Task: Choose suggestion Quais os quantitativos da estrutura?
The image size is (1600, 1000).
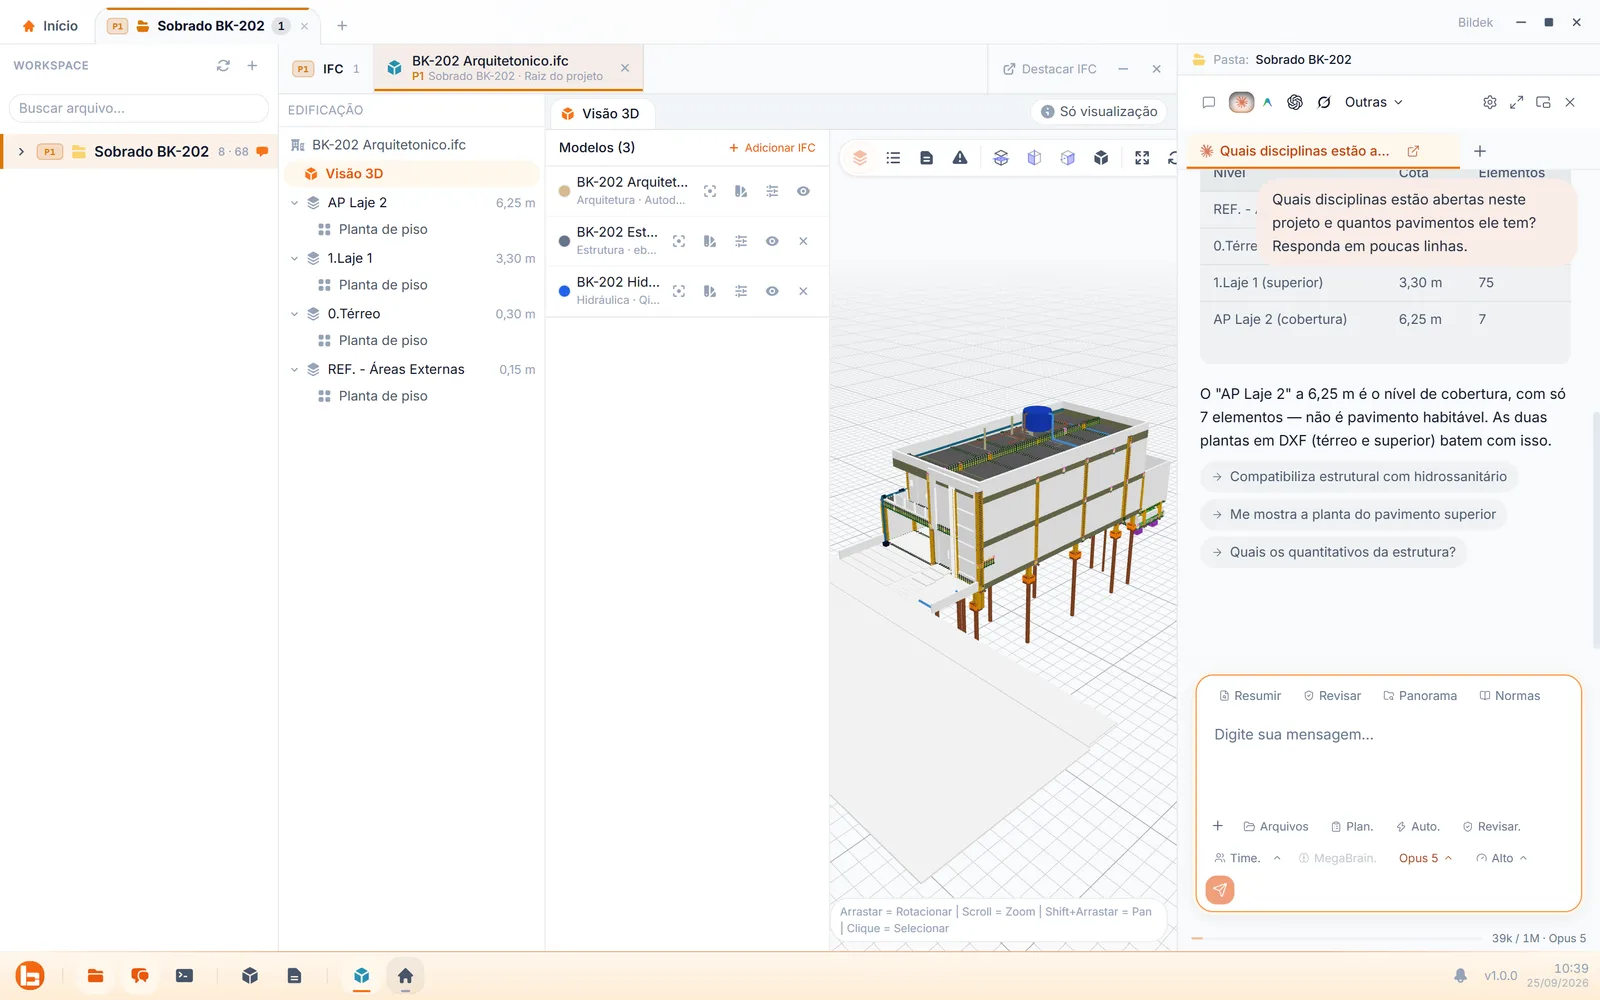Action: tap(1333, 552)
